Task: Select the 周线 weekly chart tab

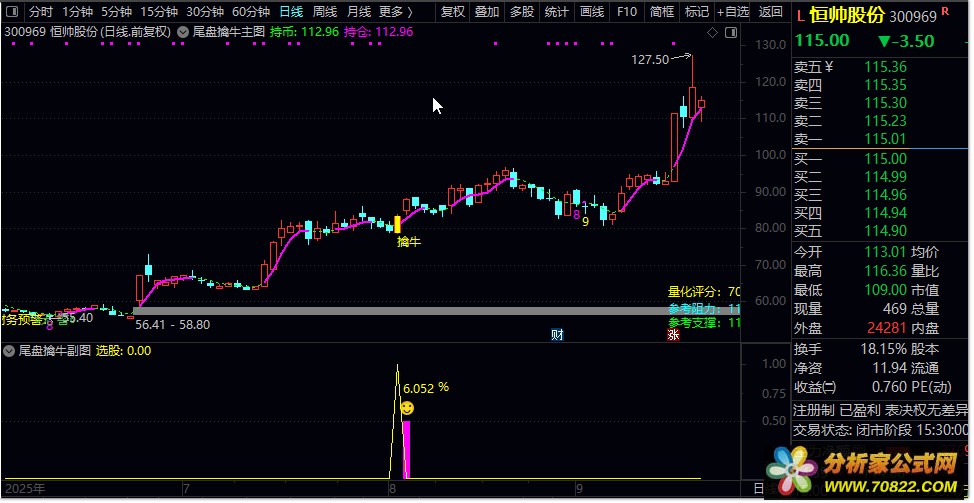Action: [x=325, y=12]
